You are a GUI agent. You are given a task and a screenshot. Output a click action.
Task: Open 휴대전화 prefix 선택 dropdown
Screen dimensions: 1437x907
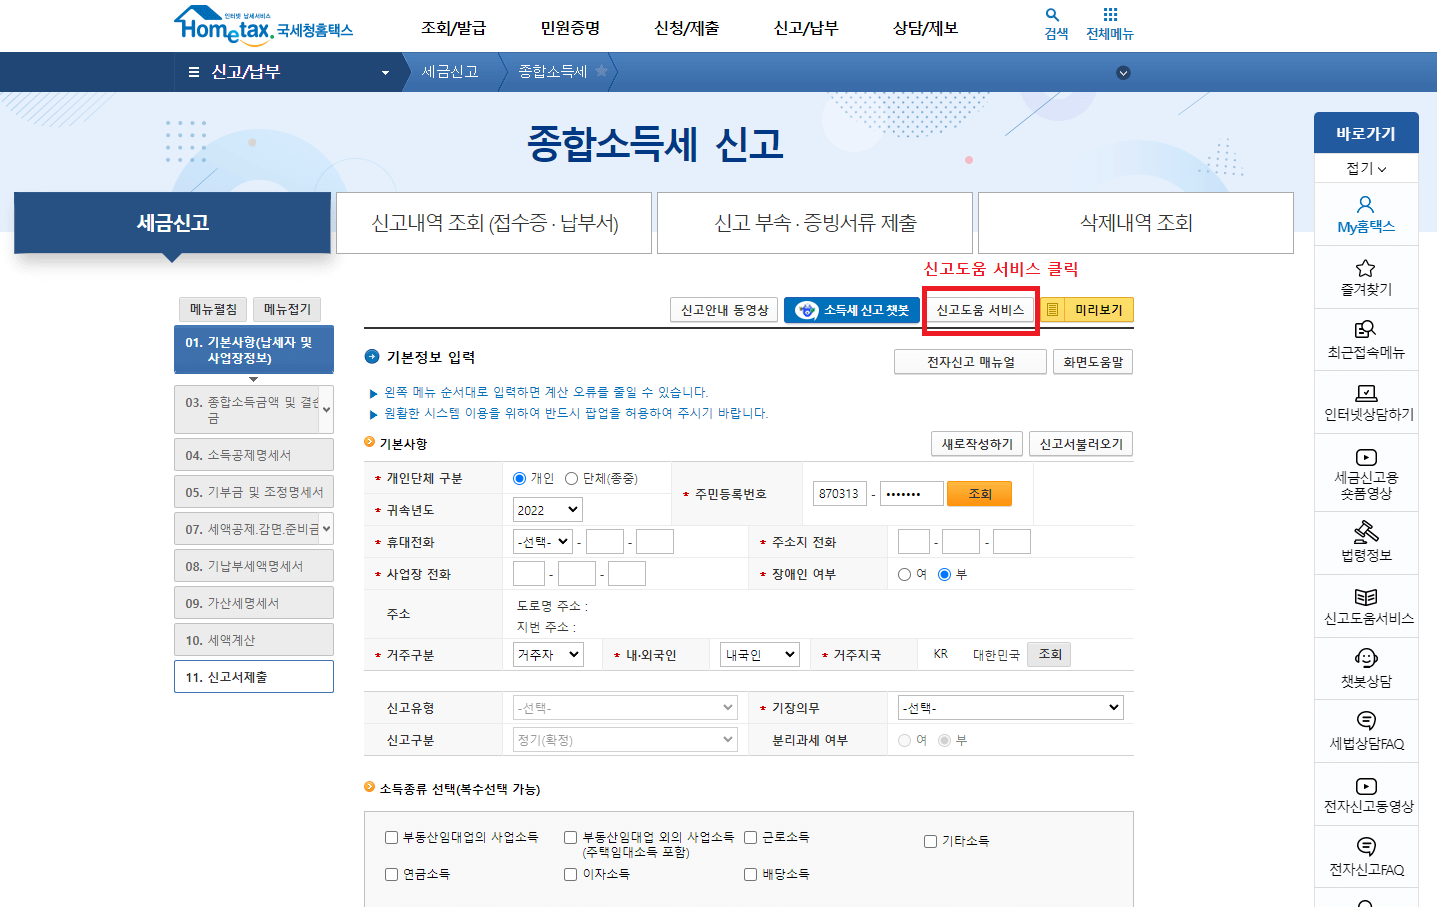[542, 542]
